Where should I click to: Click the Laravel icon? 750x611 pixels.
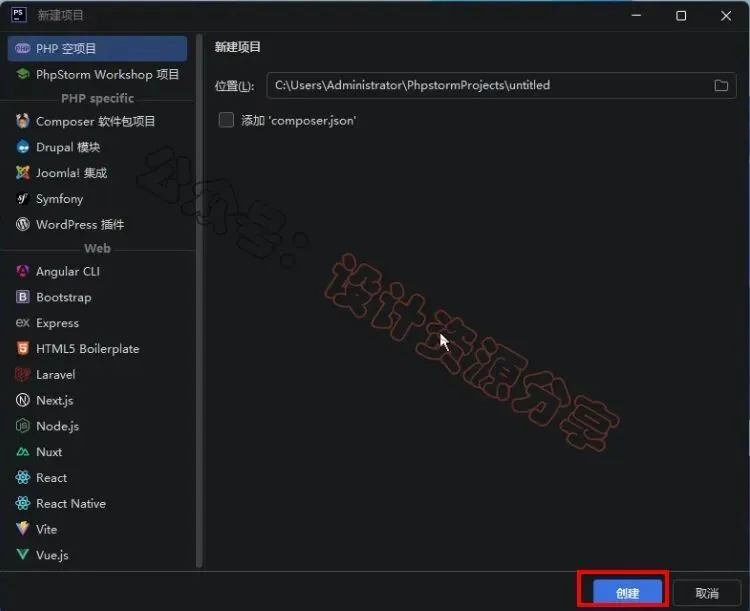click(22, 375)
